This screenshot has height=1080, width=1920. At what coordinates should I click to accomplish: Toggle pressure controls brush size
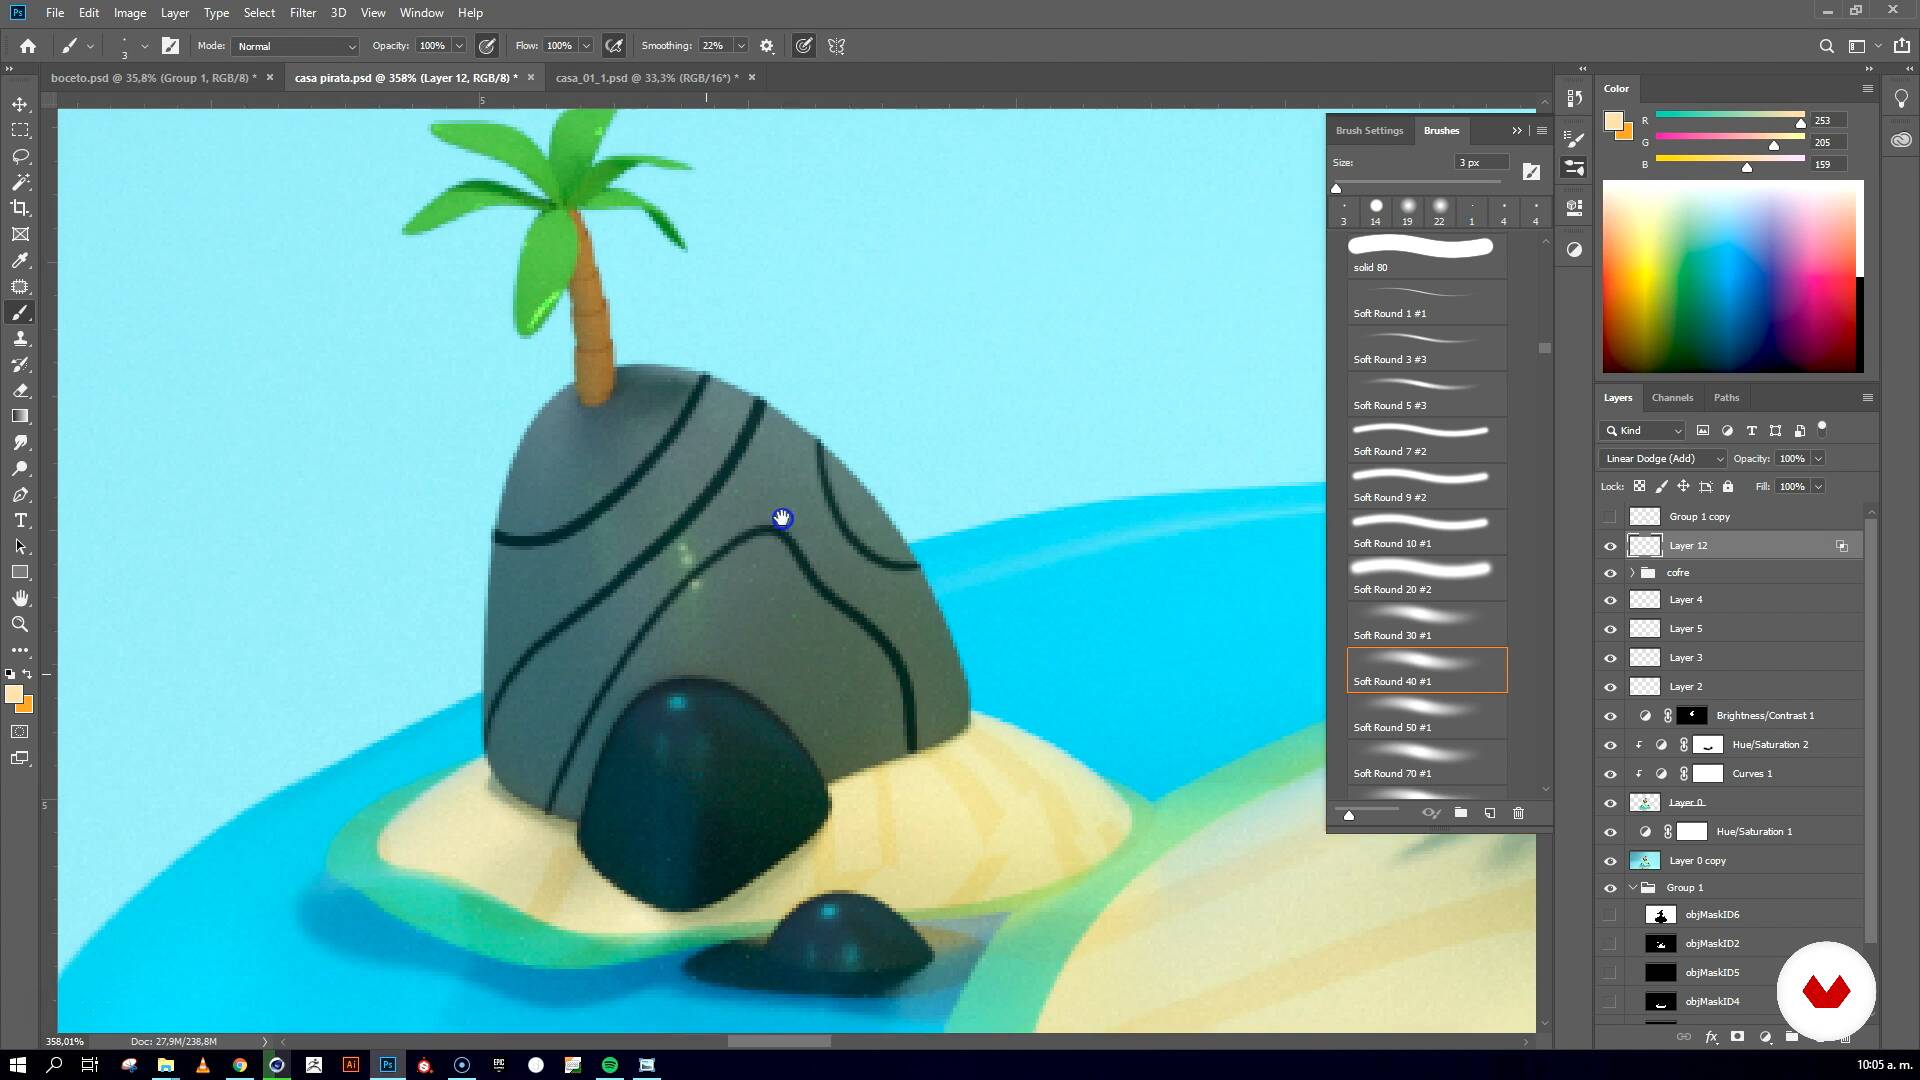coord(804,46)
